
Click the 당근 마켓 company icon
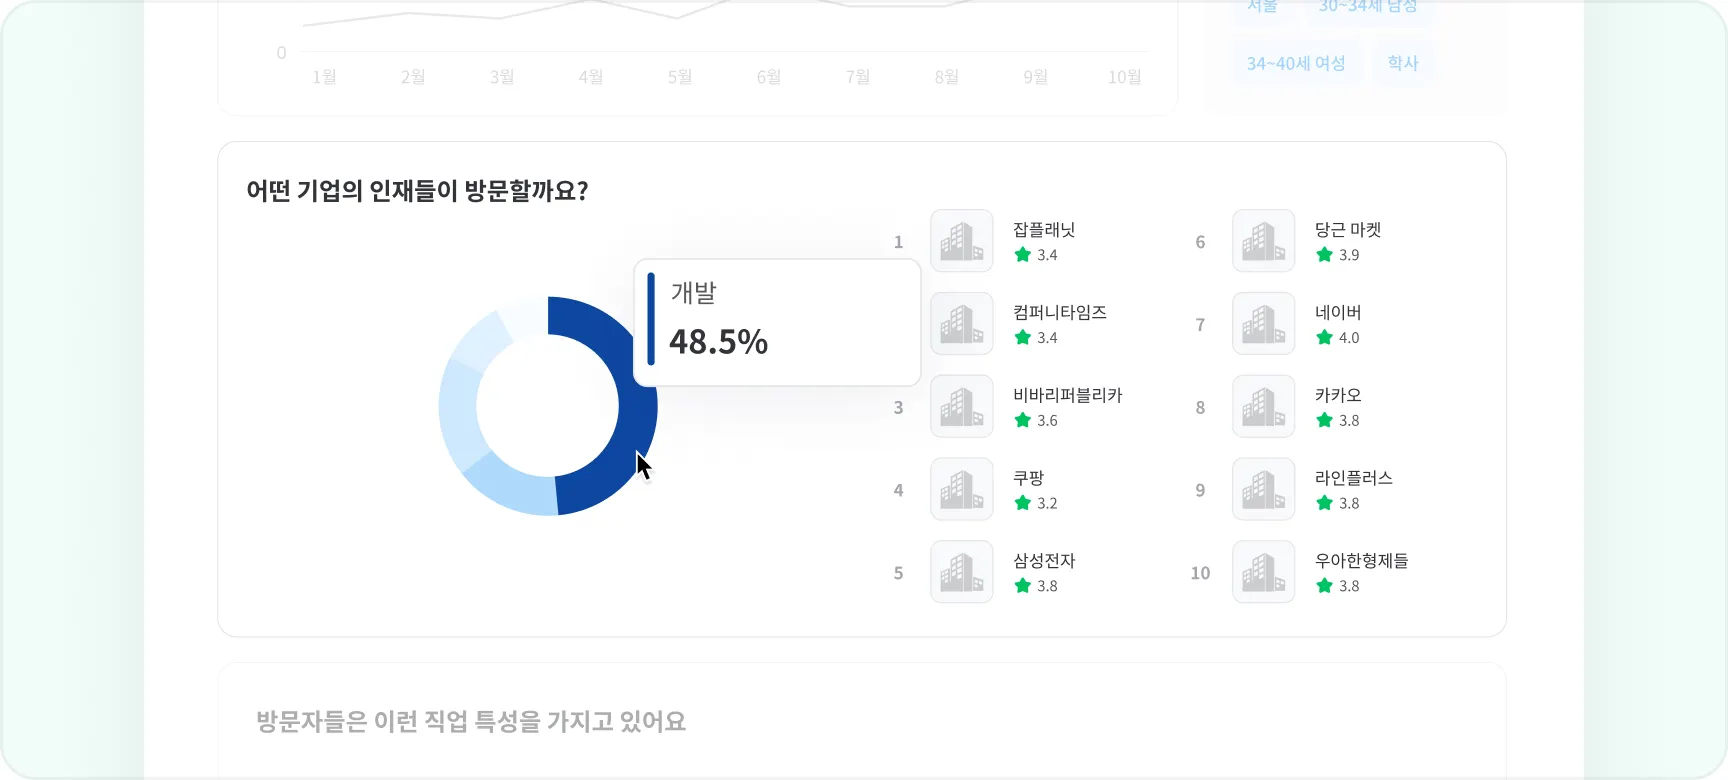(x=1264, y=241)
